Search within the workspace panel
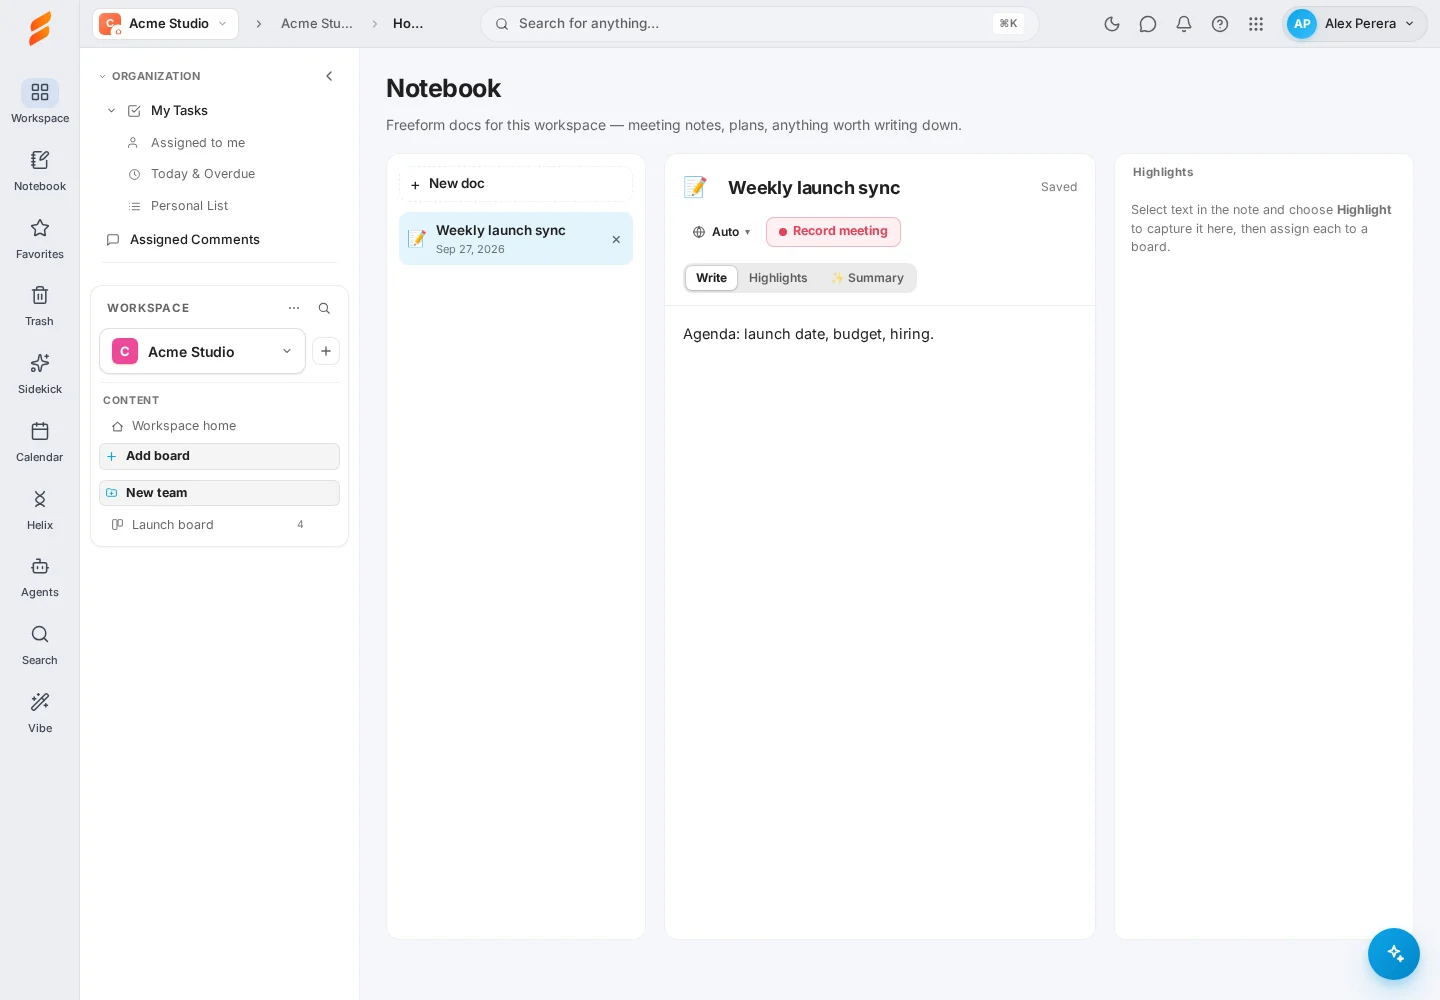Viewport: 1440px width, 1000px height. pos(324,308)
